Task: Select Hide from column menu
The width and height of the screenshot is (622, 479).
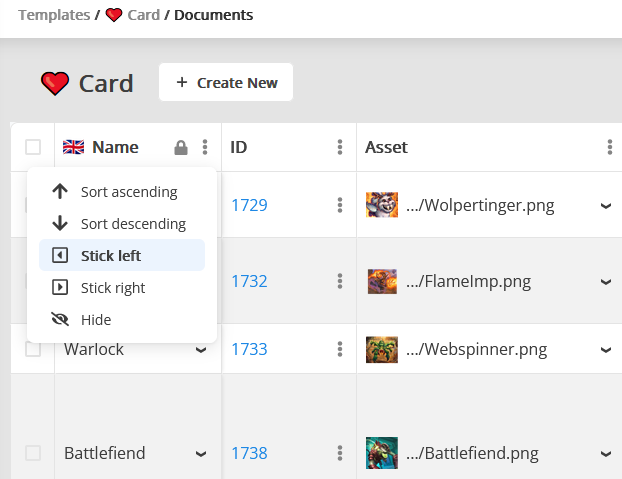Action: coord(122,320)
